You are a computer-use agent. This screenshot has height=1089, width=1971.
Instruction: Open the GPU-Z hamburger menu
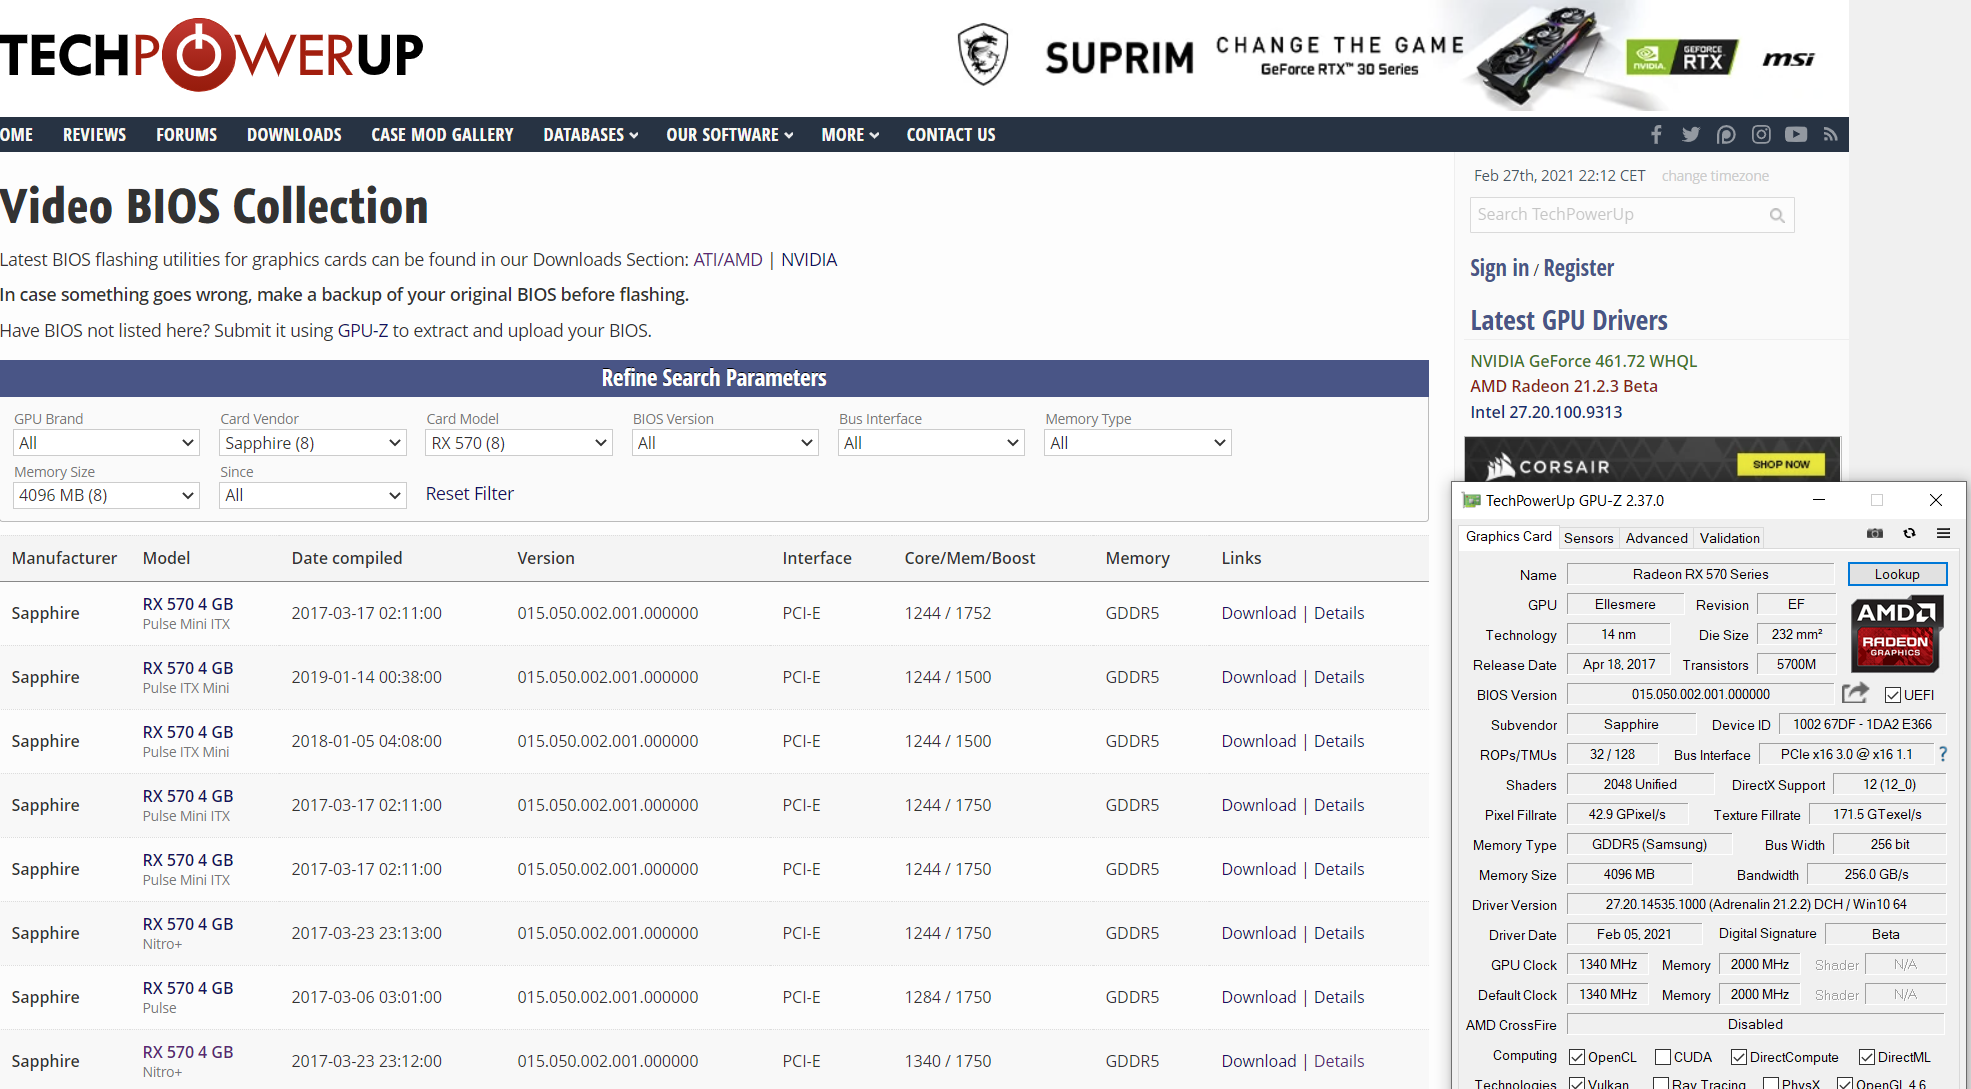(x=1943, y=534)
